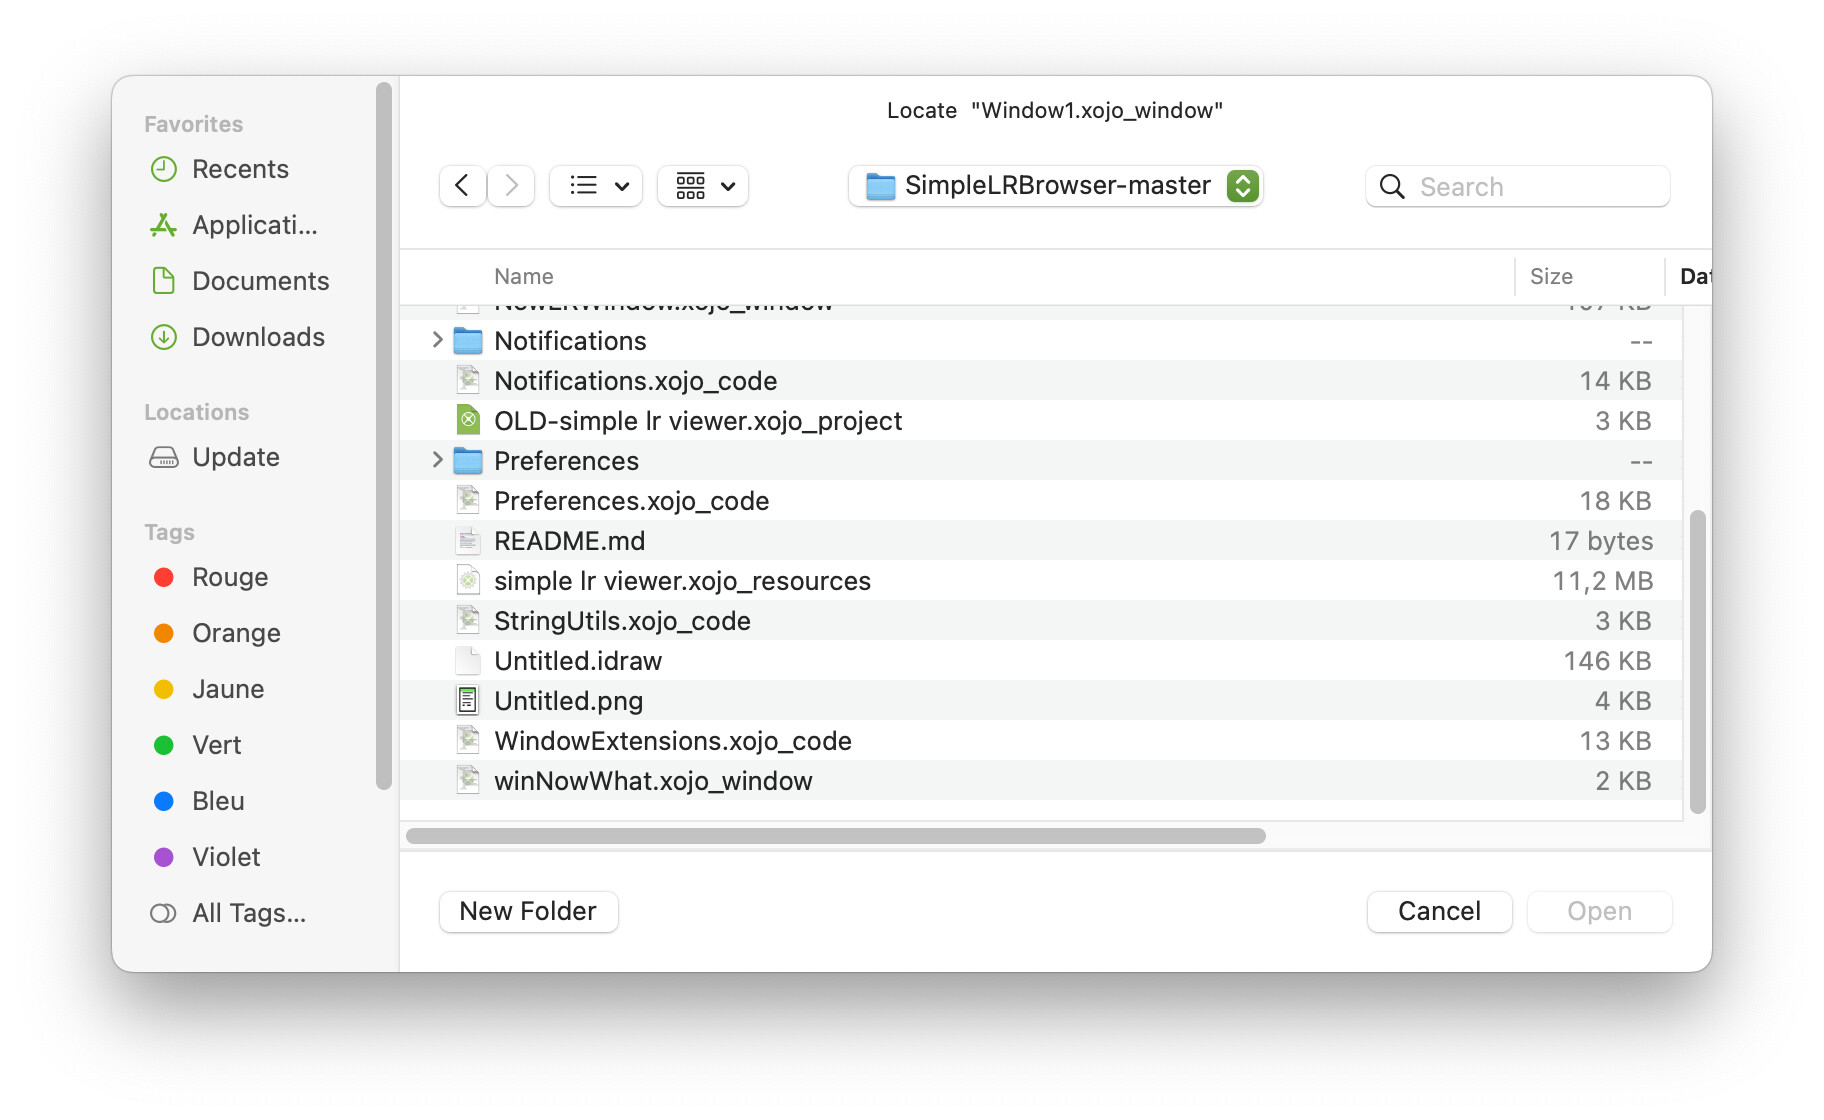Click the sidebar scrollbar
The height and width of the screenshot is (1120, 1824).
384,436
